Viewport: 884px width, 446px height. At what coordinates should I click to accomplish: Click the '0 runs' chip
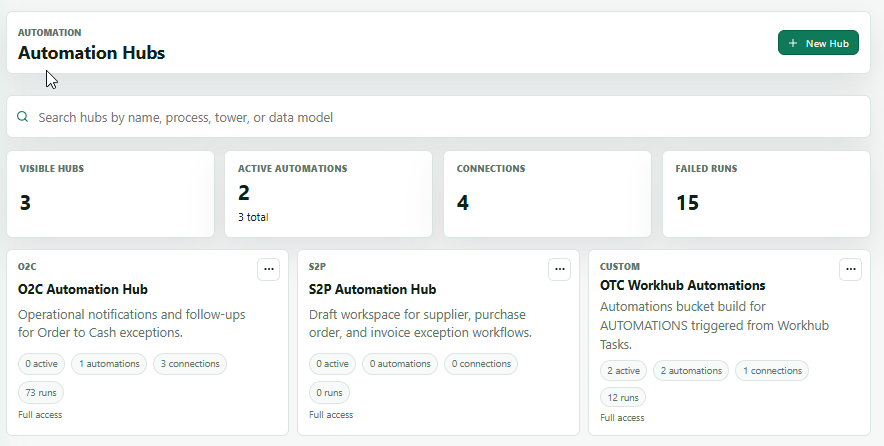[329, 392]
